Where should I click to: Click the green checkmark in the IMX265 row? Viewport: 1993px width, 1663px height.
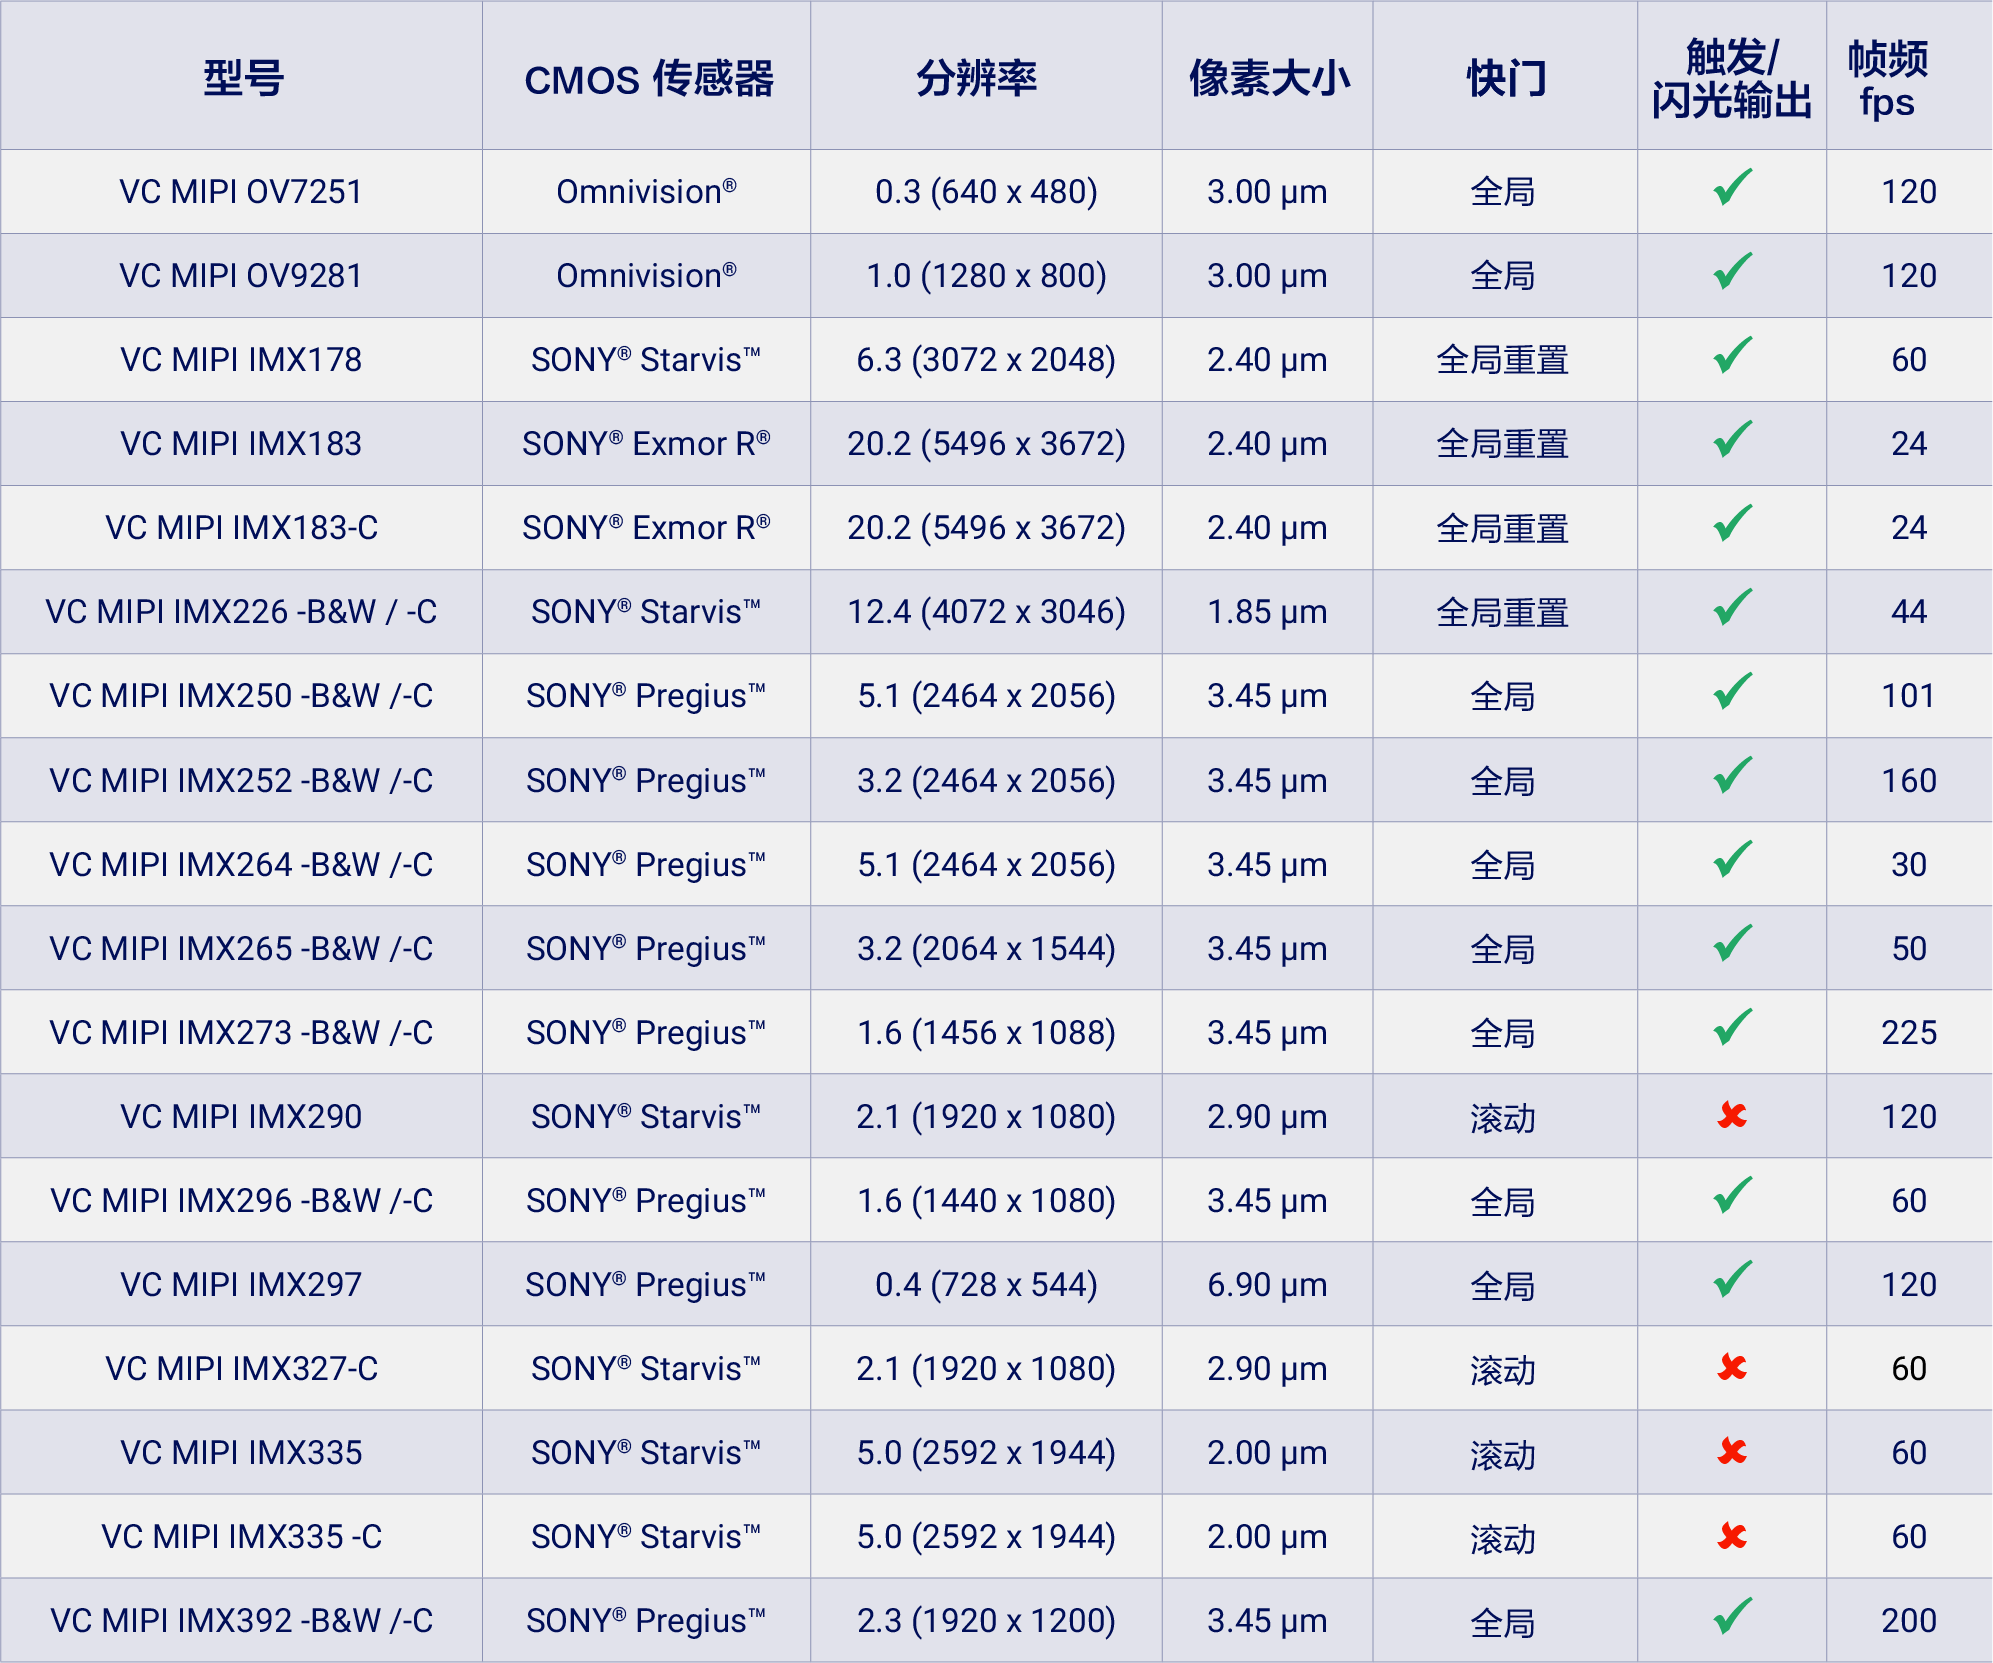point(1733,943)
